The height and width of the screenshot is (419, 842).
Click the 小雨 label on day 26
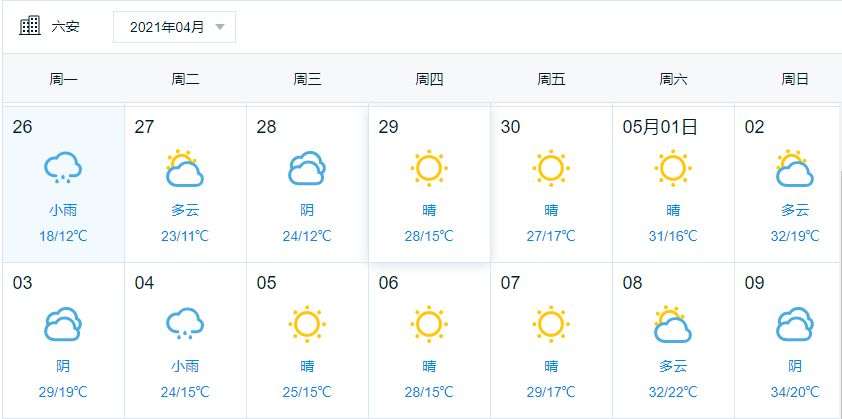click(63, 211)
